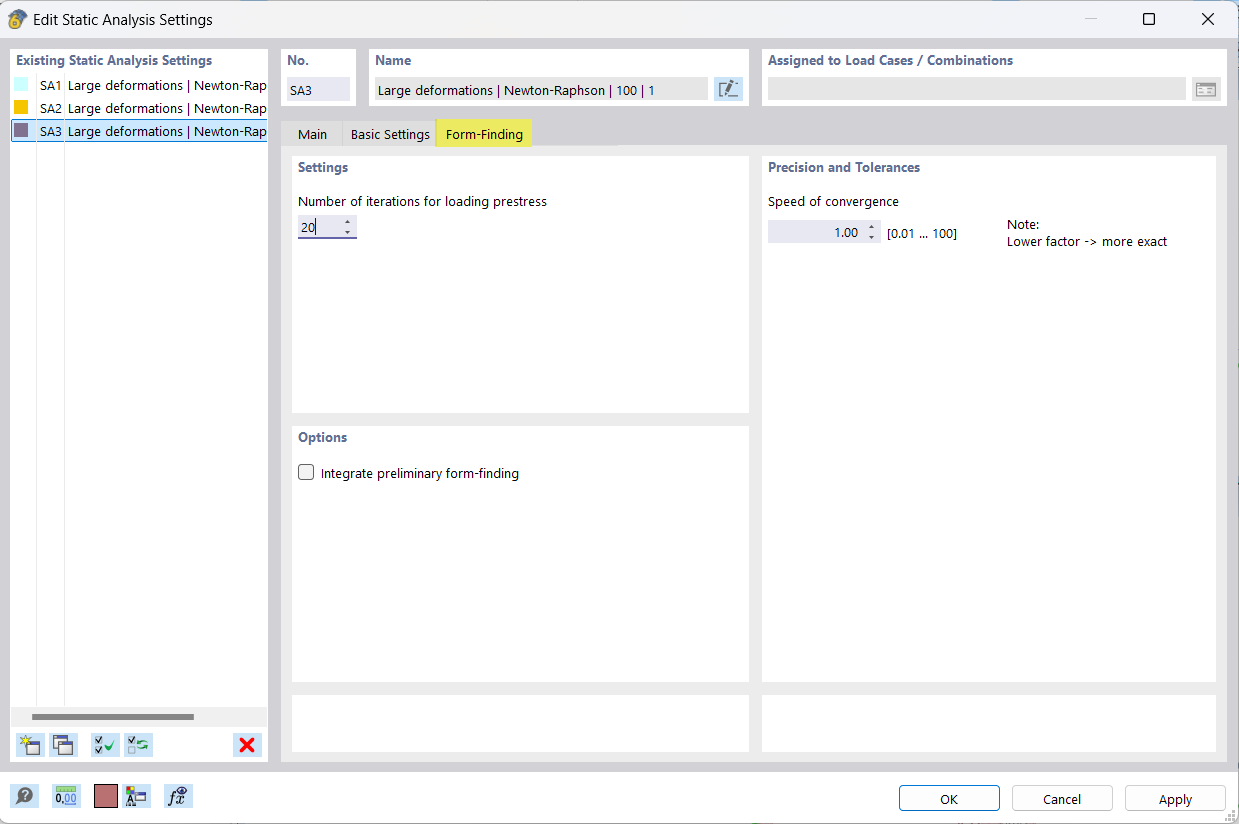
Task: Enable Integrate preliminary form-finding
Action: click(x=306, y=472)
